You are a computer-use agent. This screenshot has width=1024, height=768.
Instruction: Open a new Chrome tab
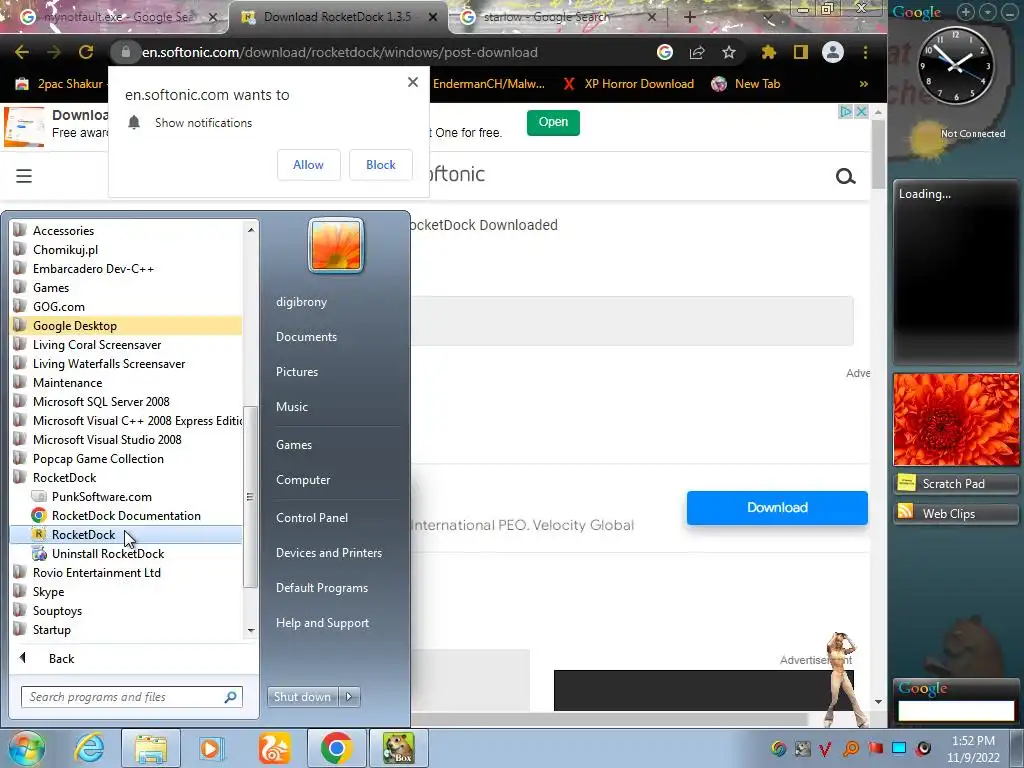tap(690, 17)
